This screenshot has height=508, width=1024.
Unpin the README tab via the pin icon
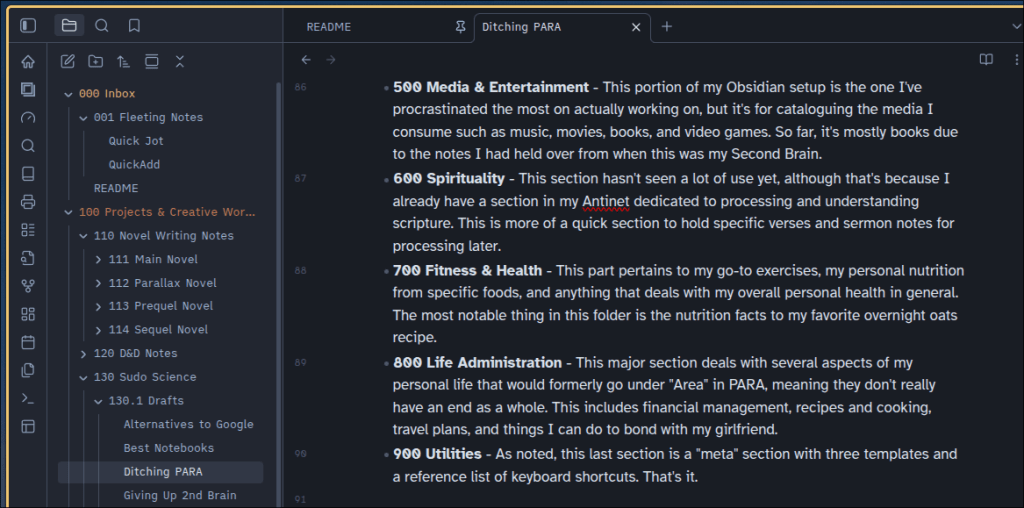coord(460,27)
